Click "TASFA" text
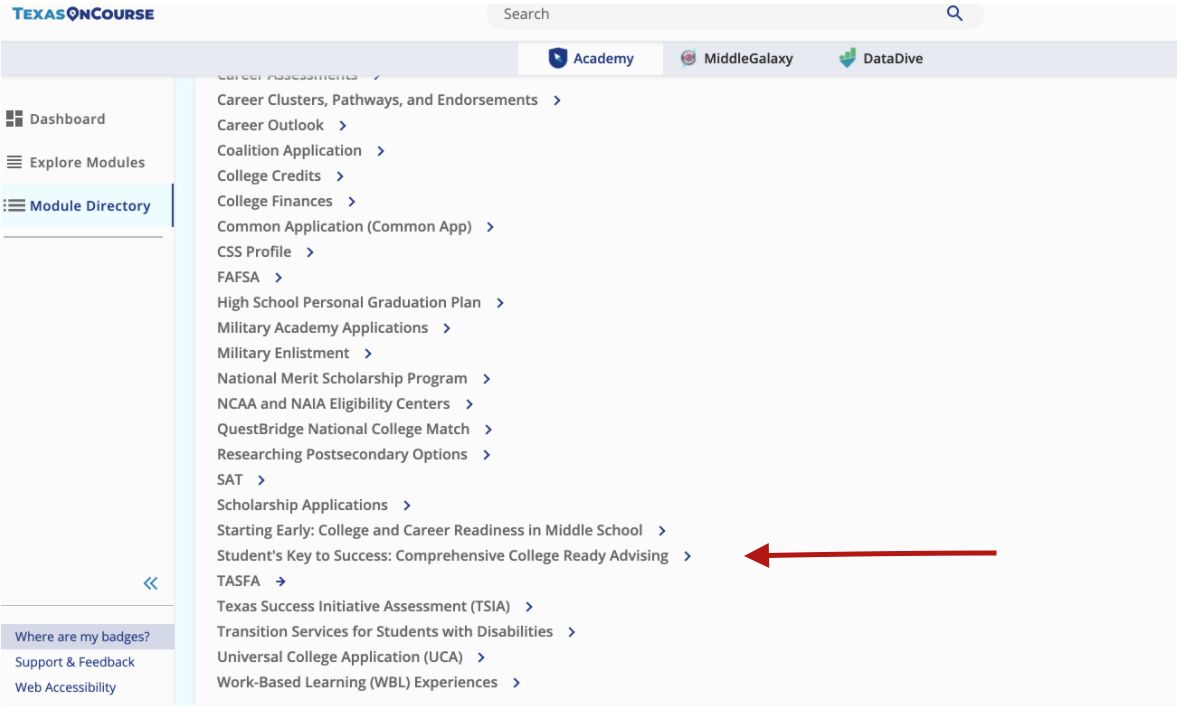The height and width of the screenshot is (708, 1181). (x=238, y=581)
